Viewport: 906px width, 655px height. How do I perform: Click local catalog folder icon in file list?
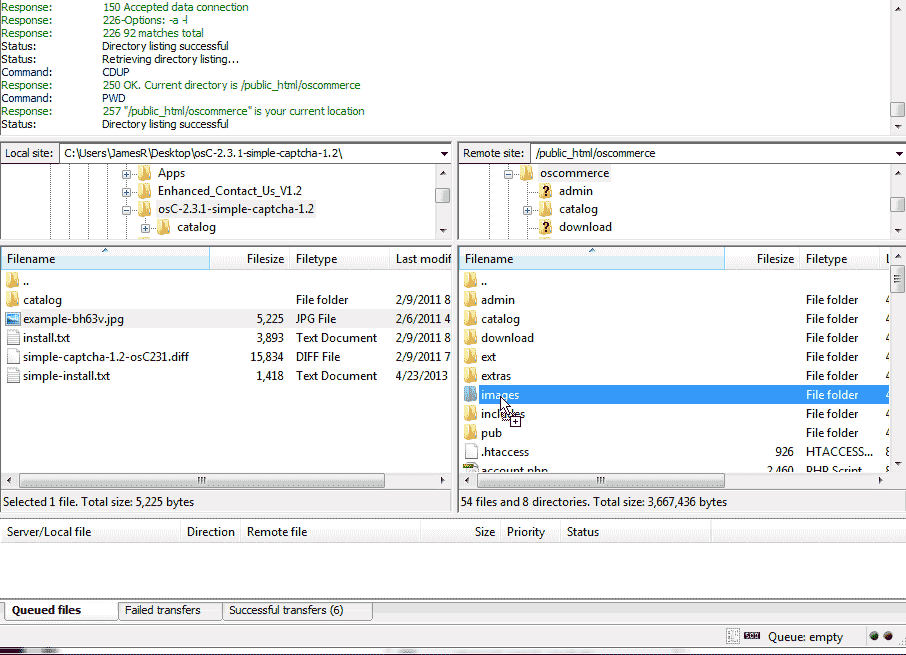tap(13, 300)
